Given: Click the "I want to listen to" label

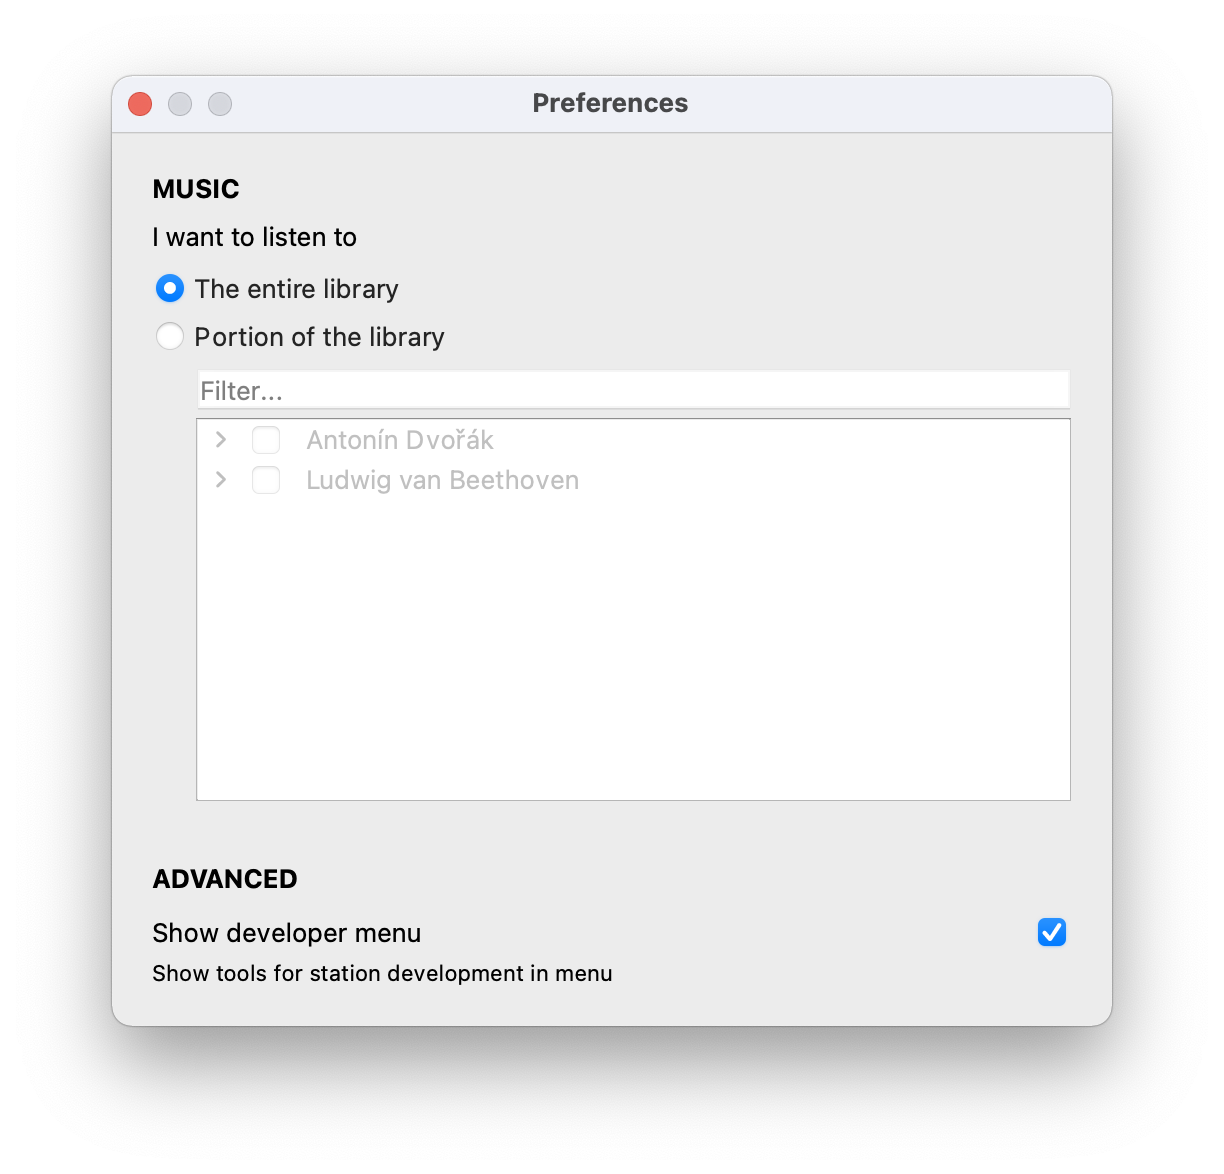Looking at the screenshot, I should [254, 237].
